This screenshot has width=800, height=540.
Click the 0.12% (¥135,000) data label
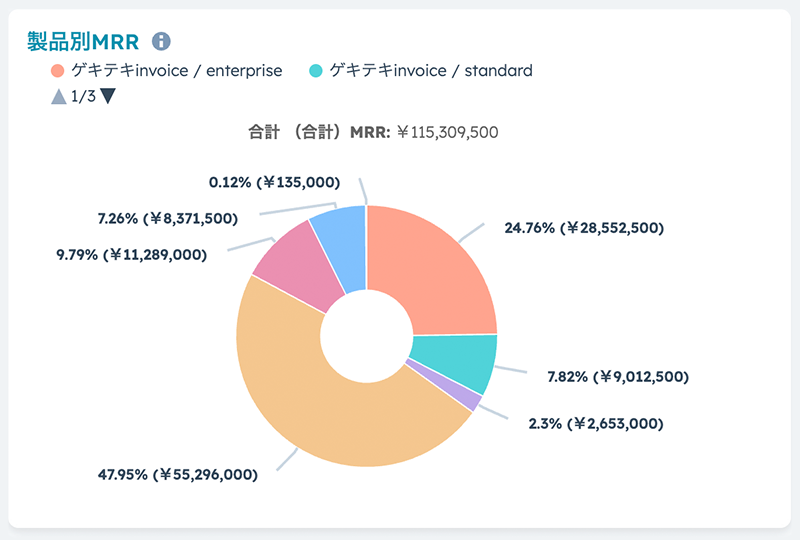pyautogui.click(x=273, y=182)
